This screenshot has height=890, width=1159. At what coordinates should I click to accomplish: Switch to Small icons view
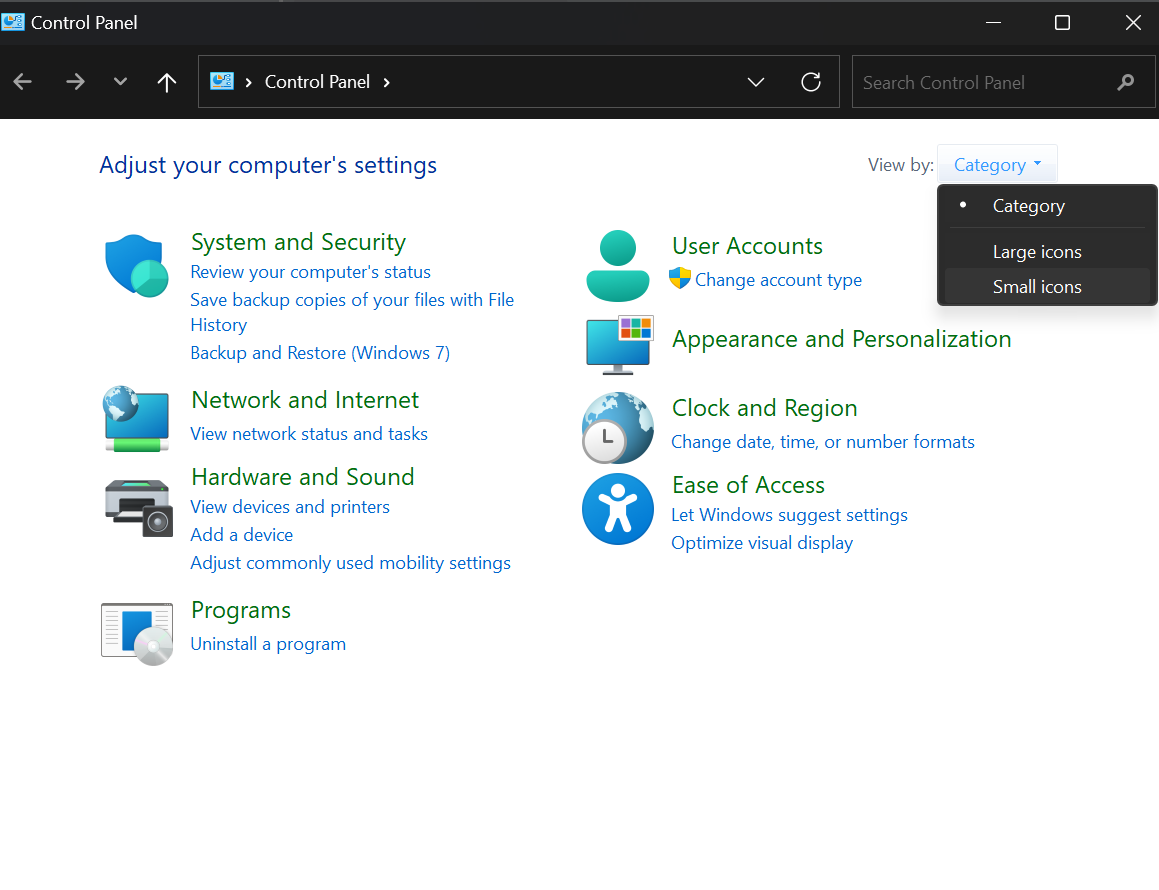point(1036,287)
